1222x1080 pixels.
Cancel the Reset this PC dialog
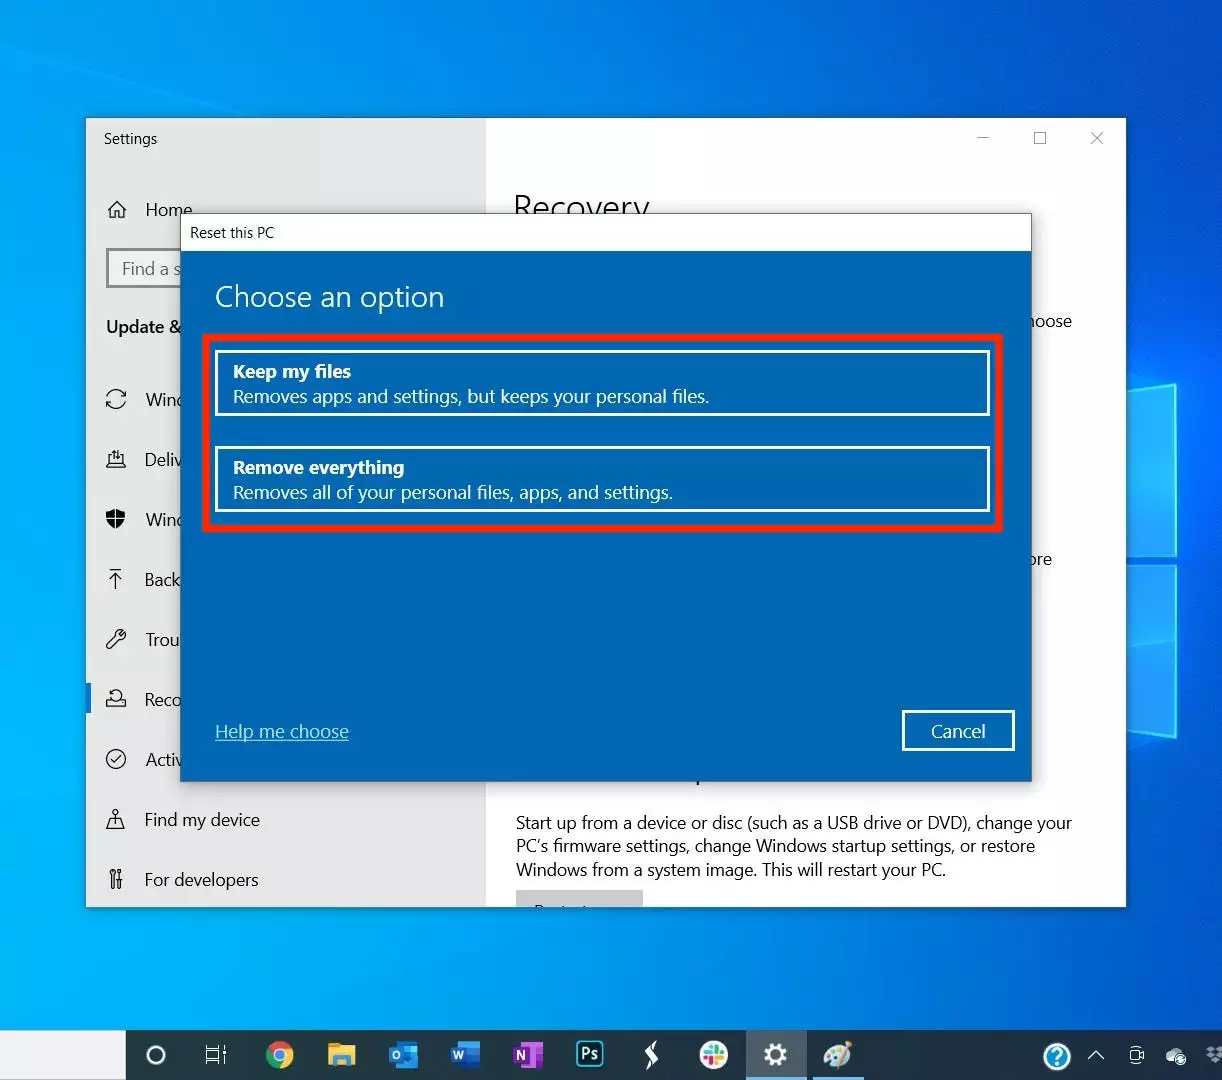(x=957, y=731)
